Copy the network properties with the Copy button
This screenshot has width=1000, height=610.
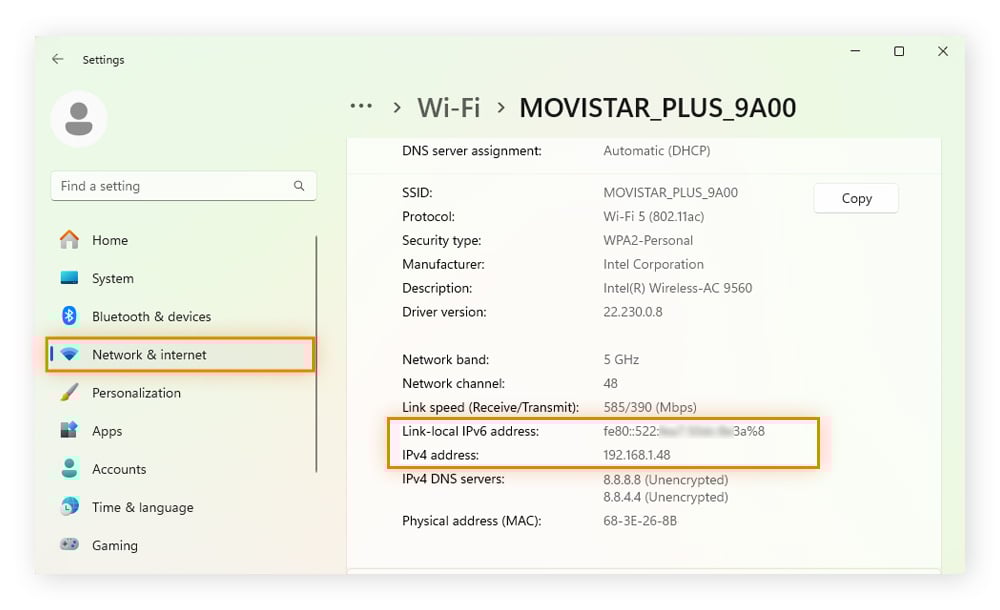(x=855, y=198)
